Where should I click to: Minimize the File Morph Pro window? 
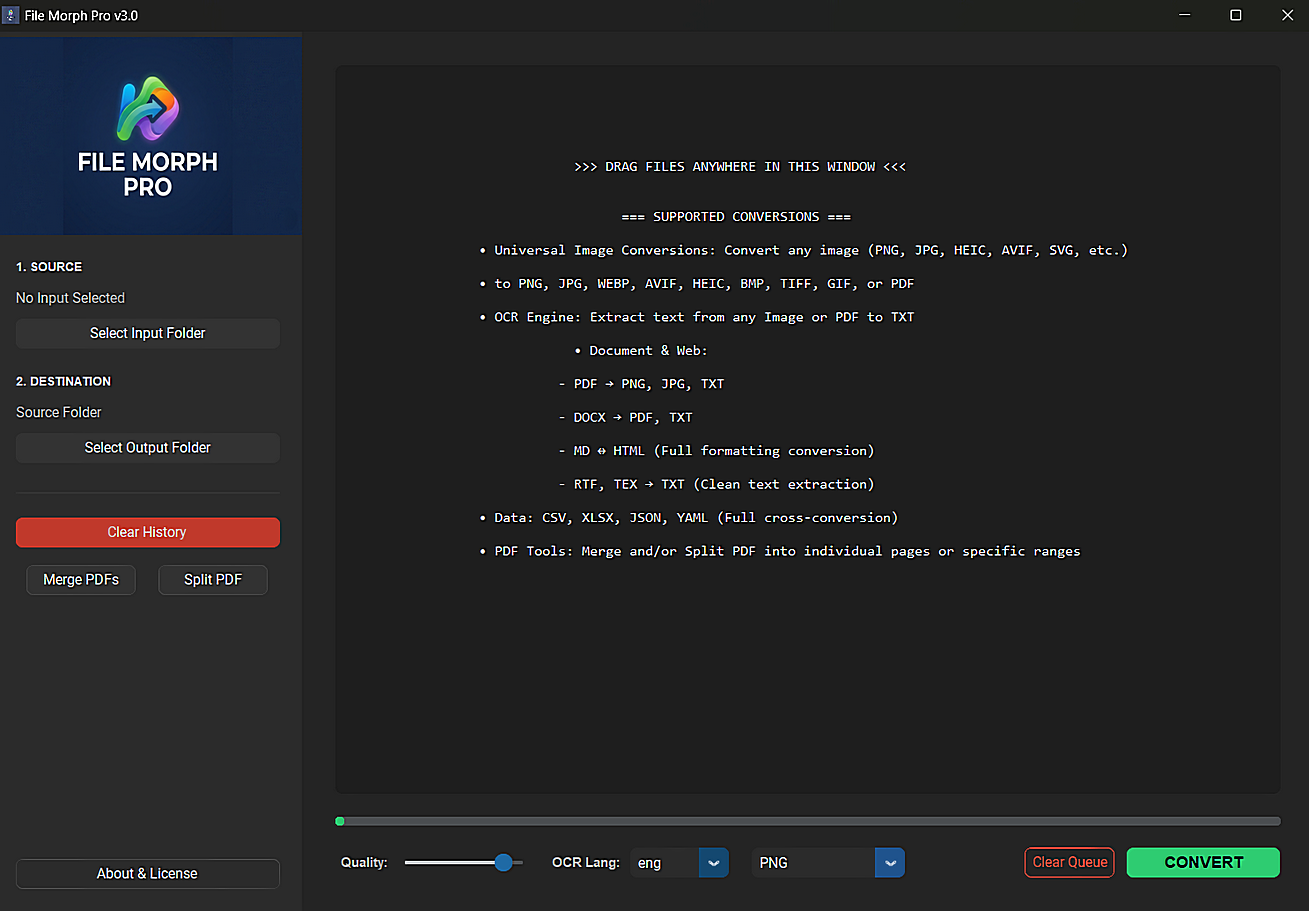pos(1185,15)
